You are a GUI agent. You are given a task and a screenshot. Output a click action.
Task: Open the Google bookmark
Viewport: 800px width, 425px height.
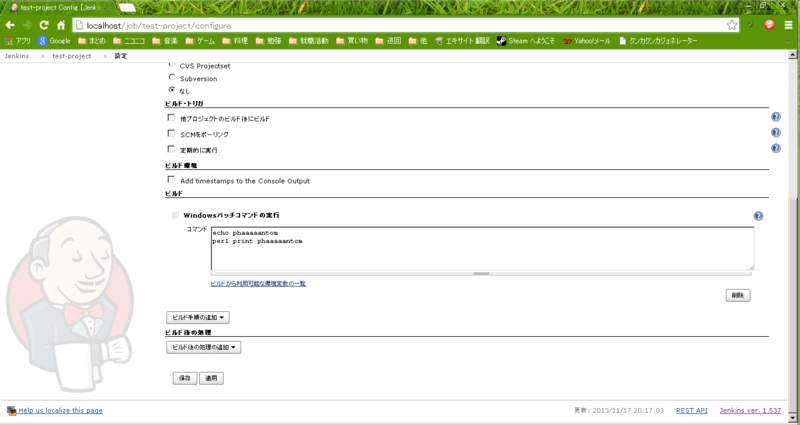pos(55,41)
